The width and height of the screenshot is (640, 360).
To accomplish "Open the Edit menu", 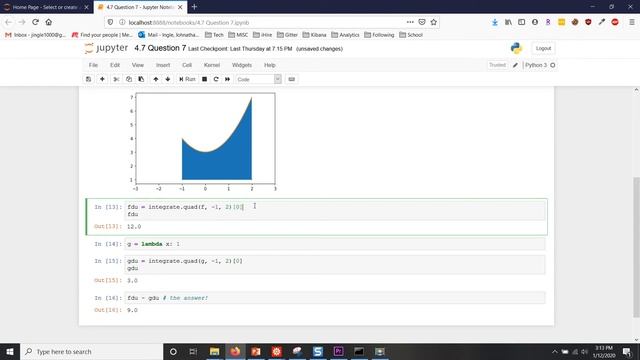I will pyautogui.click(x=115, y=65).
